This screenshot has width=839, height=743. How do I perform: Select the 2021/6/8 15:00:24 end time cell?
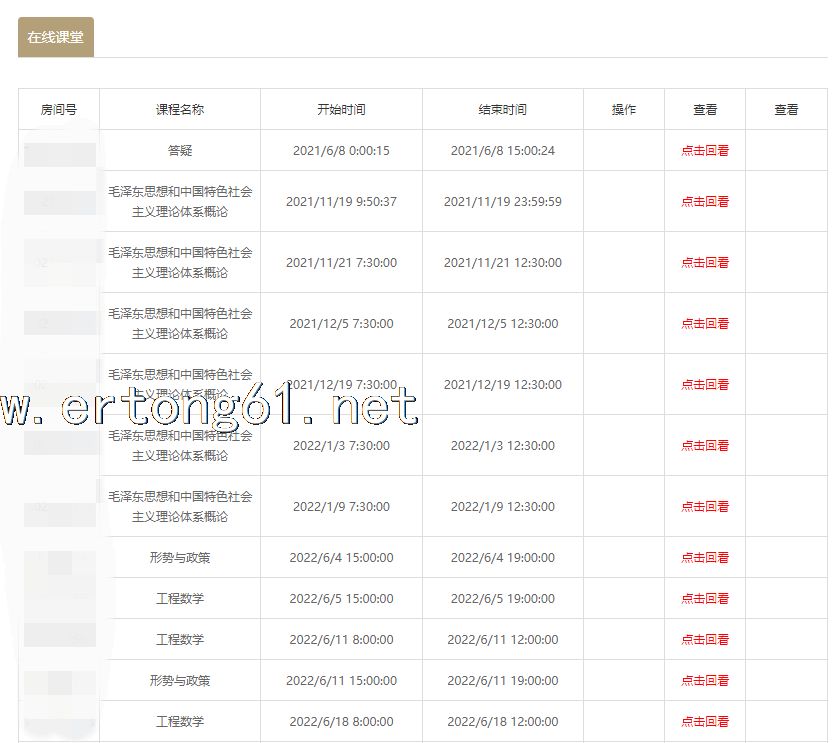coord(502,151)
